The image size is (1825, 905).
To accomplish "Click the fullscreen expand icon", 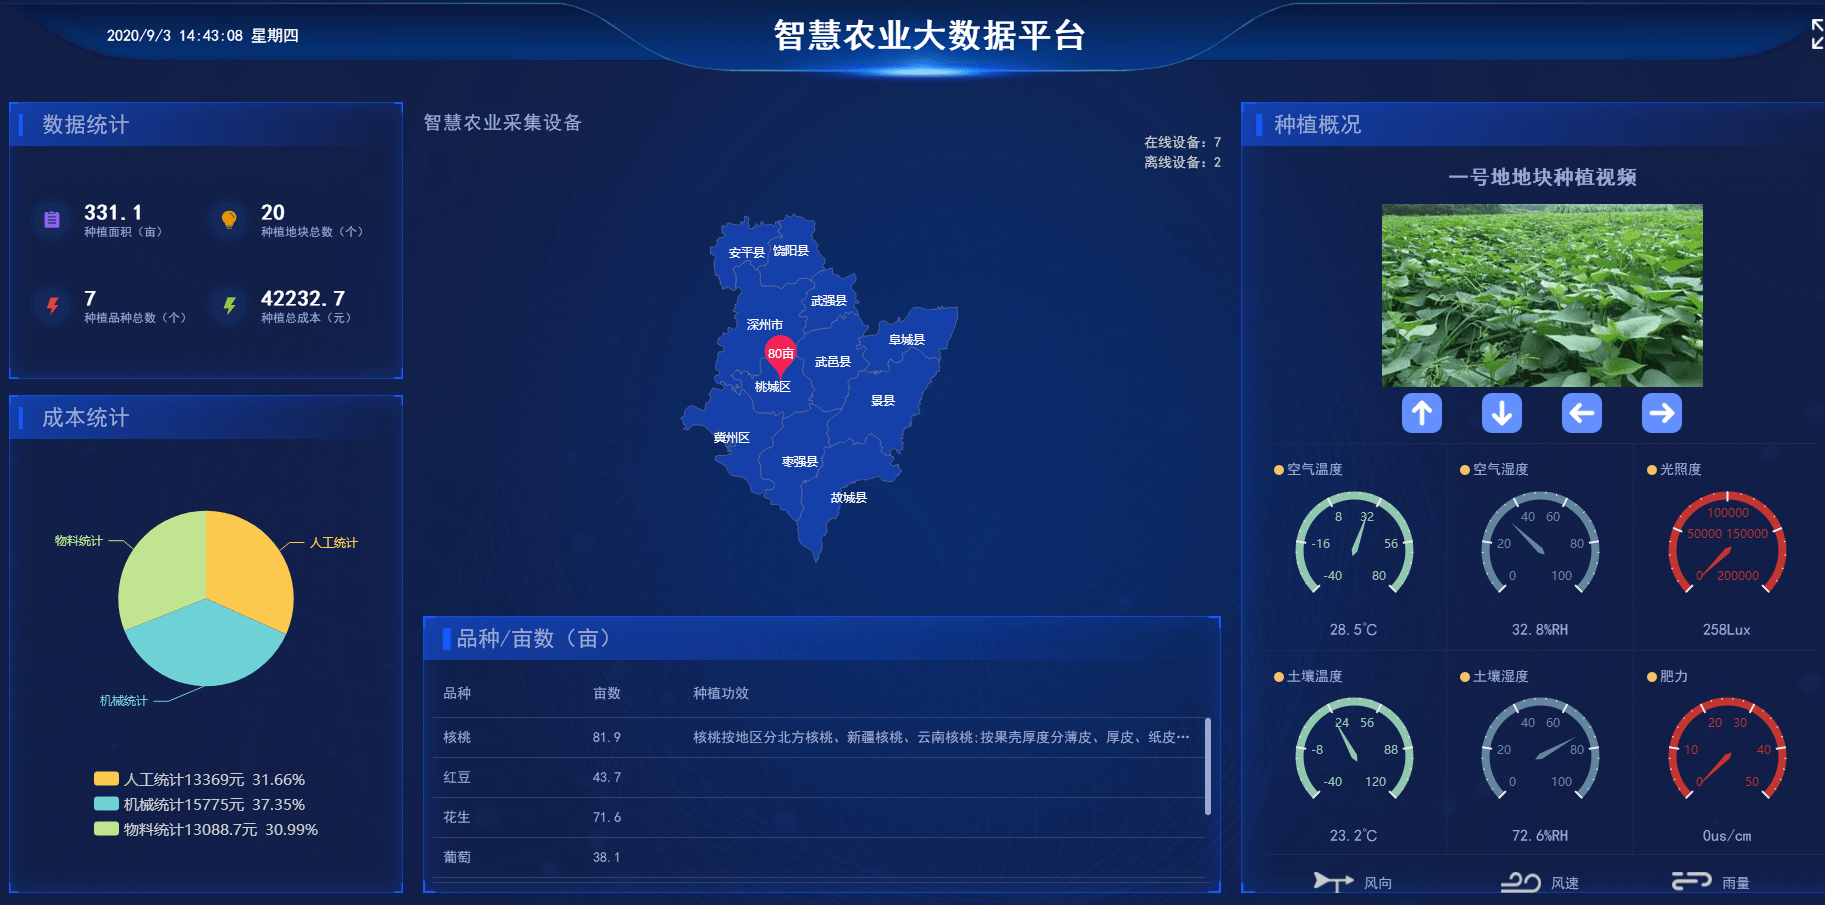I will tap(1815, 34).
